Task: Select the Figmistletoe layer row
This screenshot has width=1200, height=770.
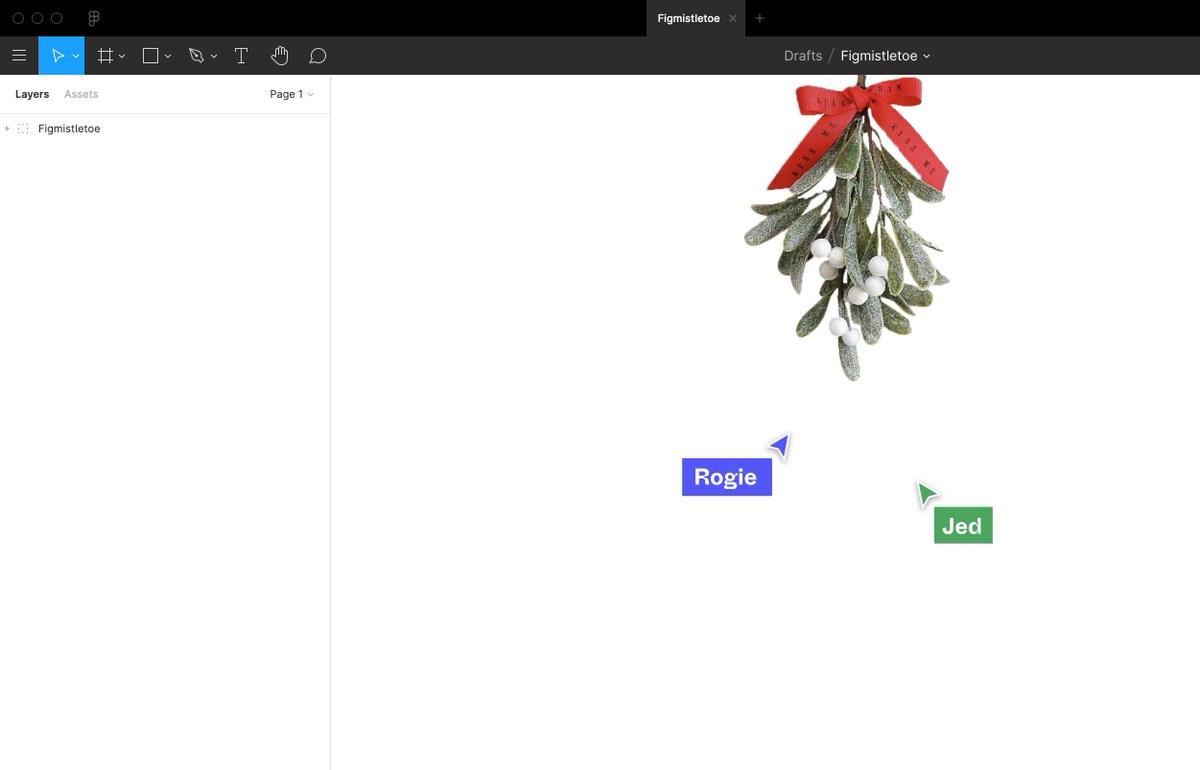Action: point(165,129)
